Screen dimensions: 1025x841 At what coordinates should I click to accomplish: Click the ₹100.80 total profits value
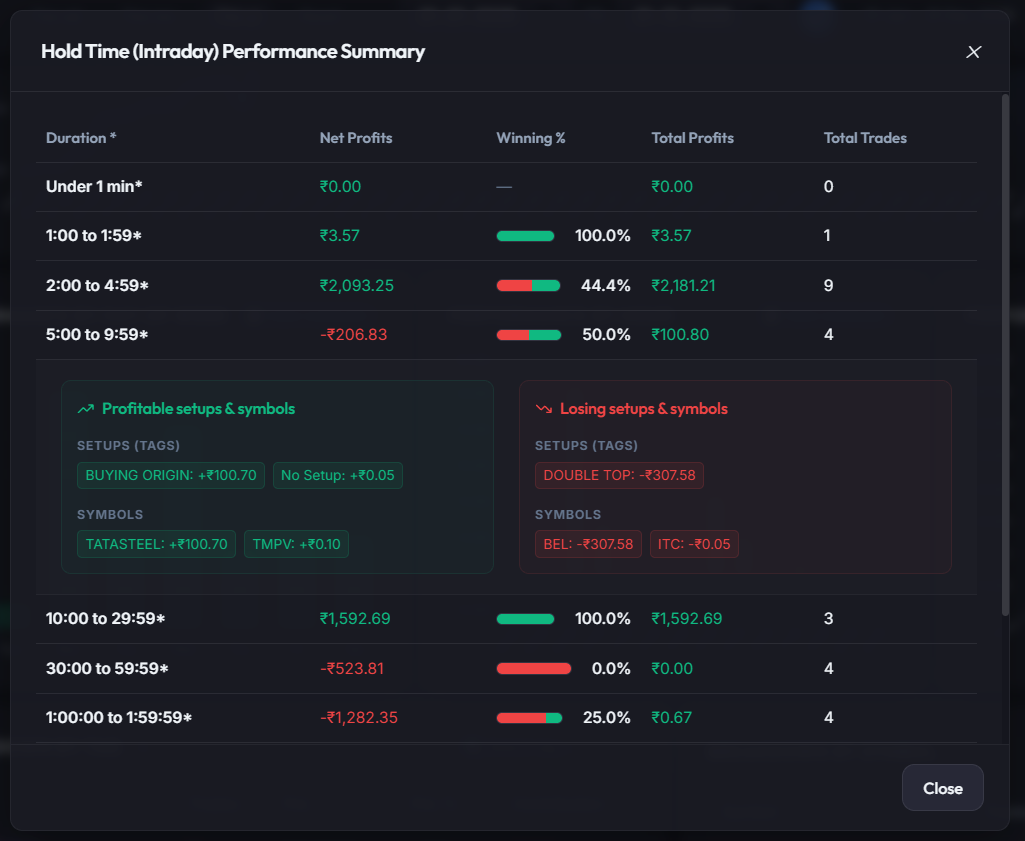coord(680,335)
